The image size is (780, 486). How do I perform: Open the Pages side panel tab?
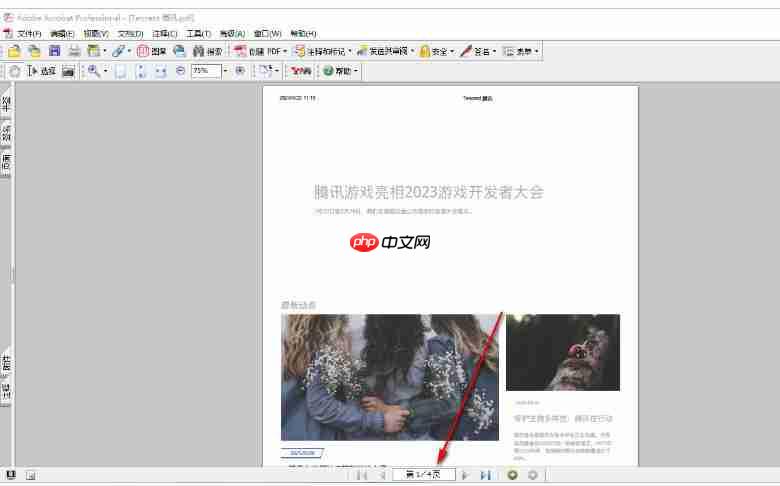tap(6, 164)
